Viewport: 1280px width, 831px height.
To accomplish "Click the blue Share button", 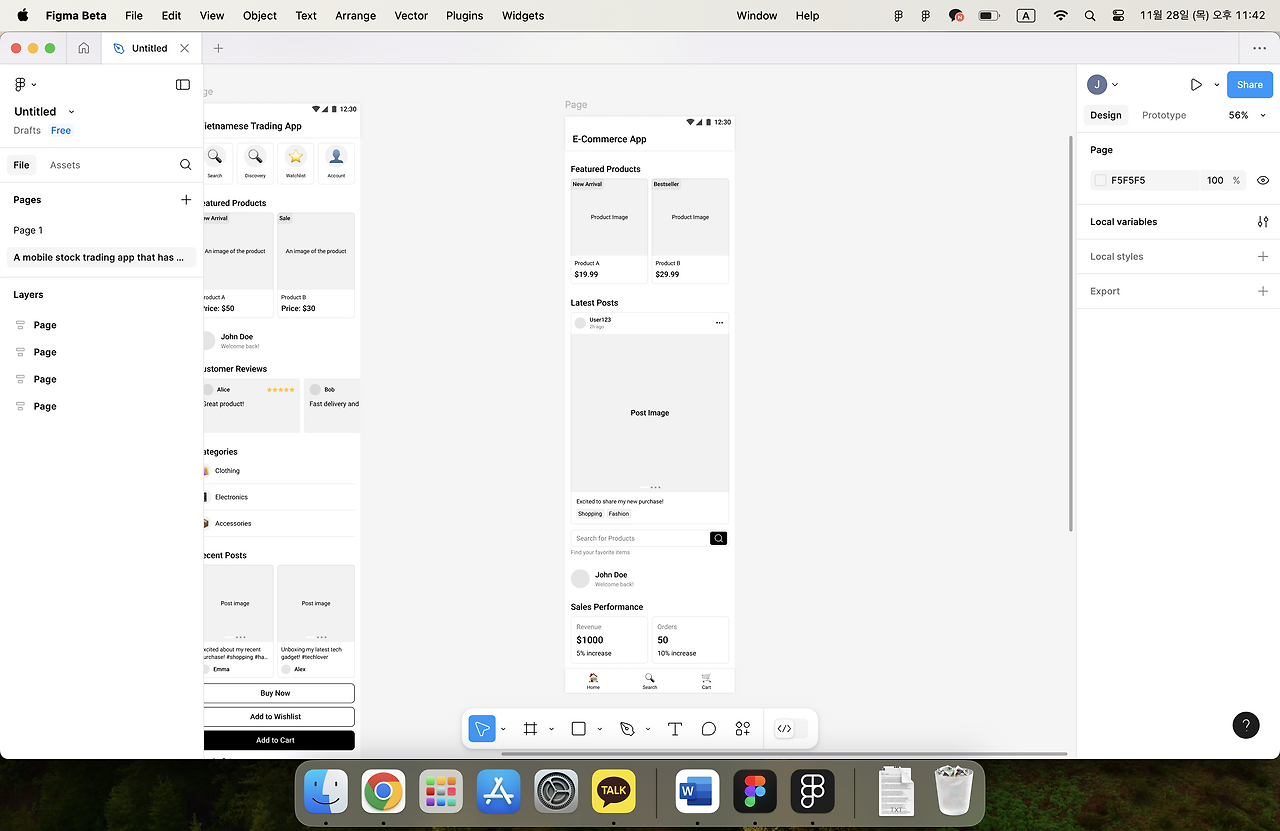I will 1250,85.
